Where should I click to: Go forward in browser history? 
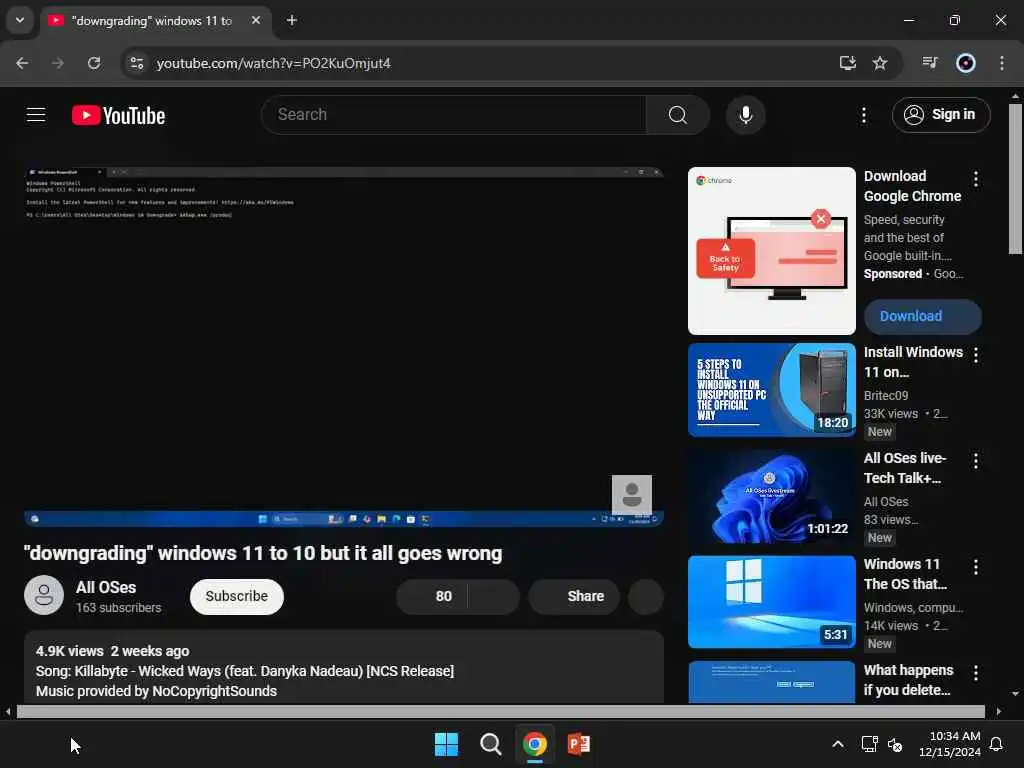[x=58, y=63]
